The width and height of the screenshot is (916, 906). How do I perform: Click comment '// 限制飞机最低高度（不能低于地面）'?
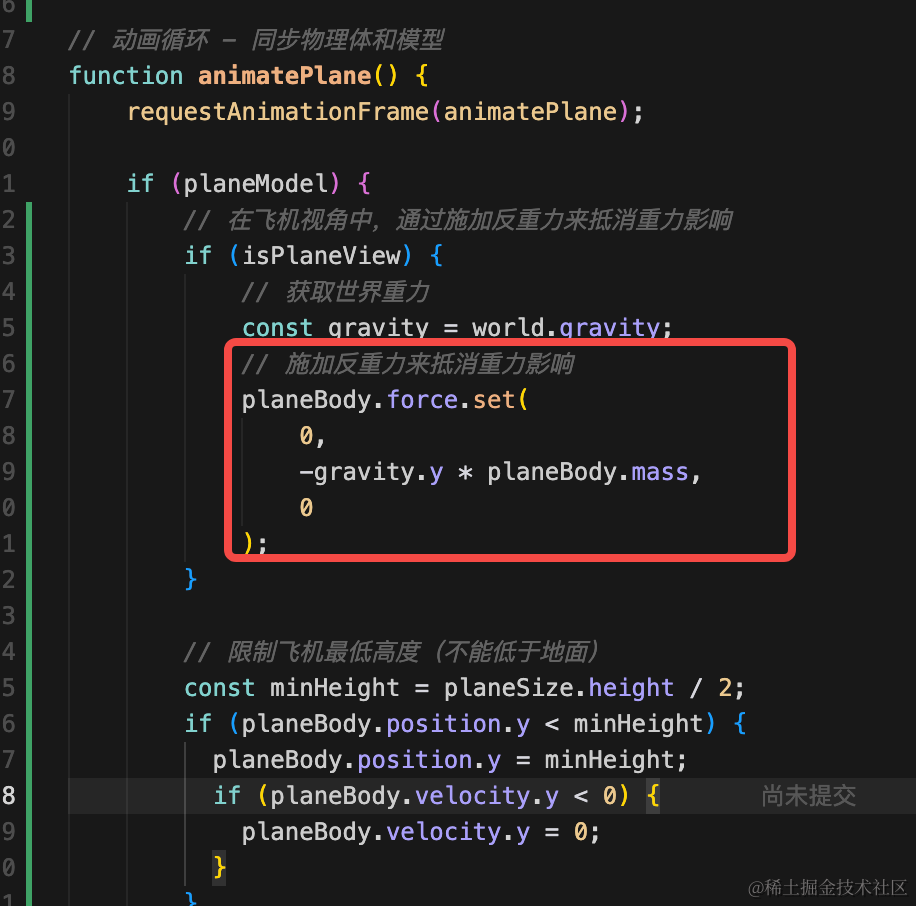pyautogui.click(x=391, y=652)
